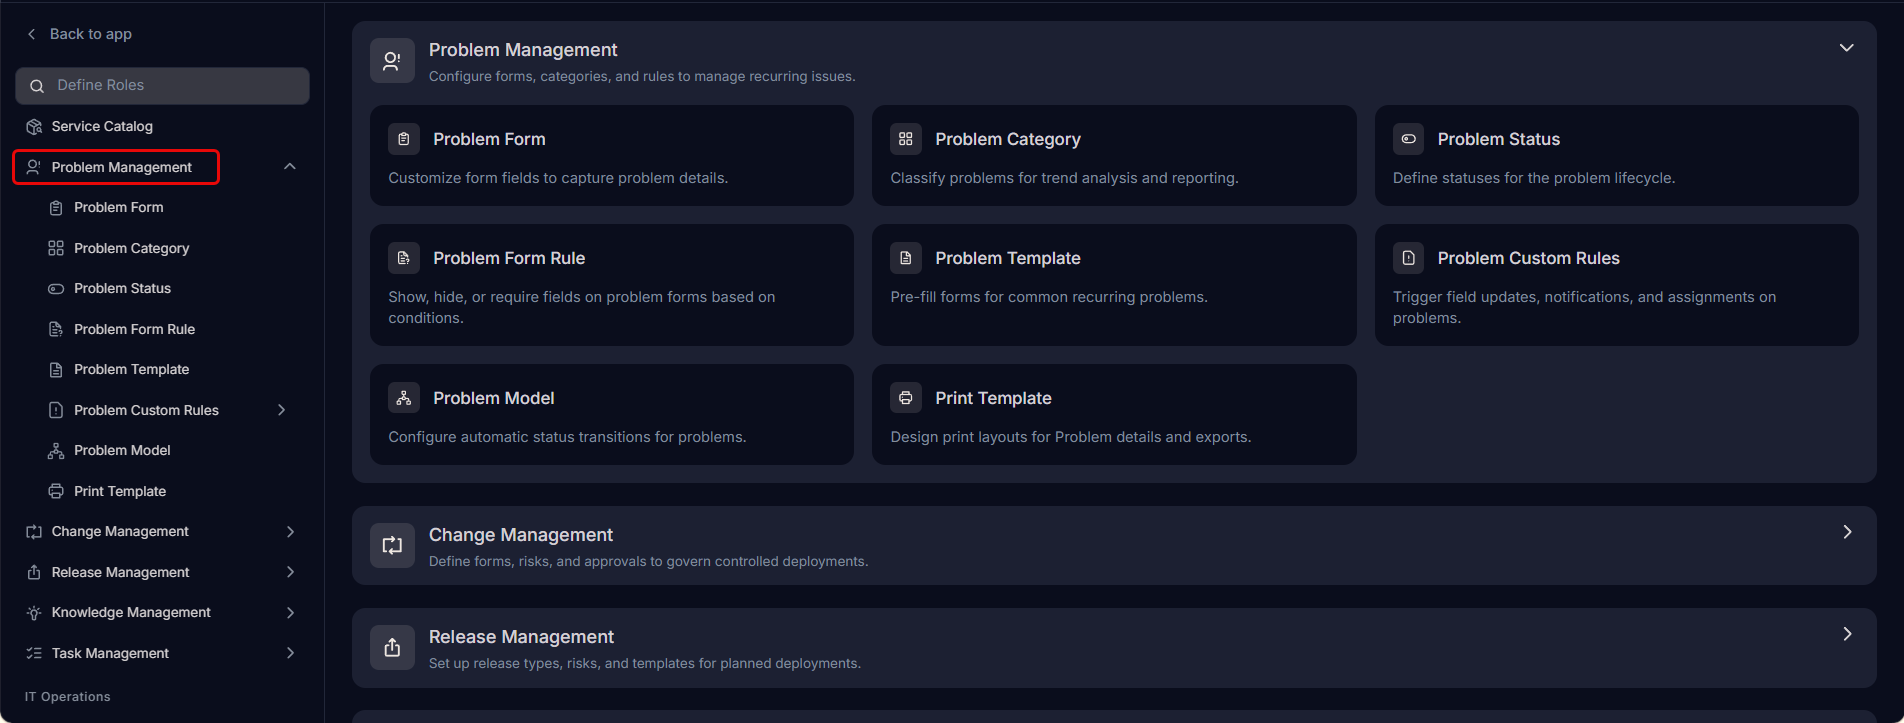Click the Problem Template card icon

906,258
